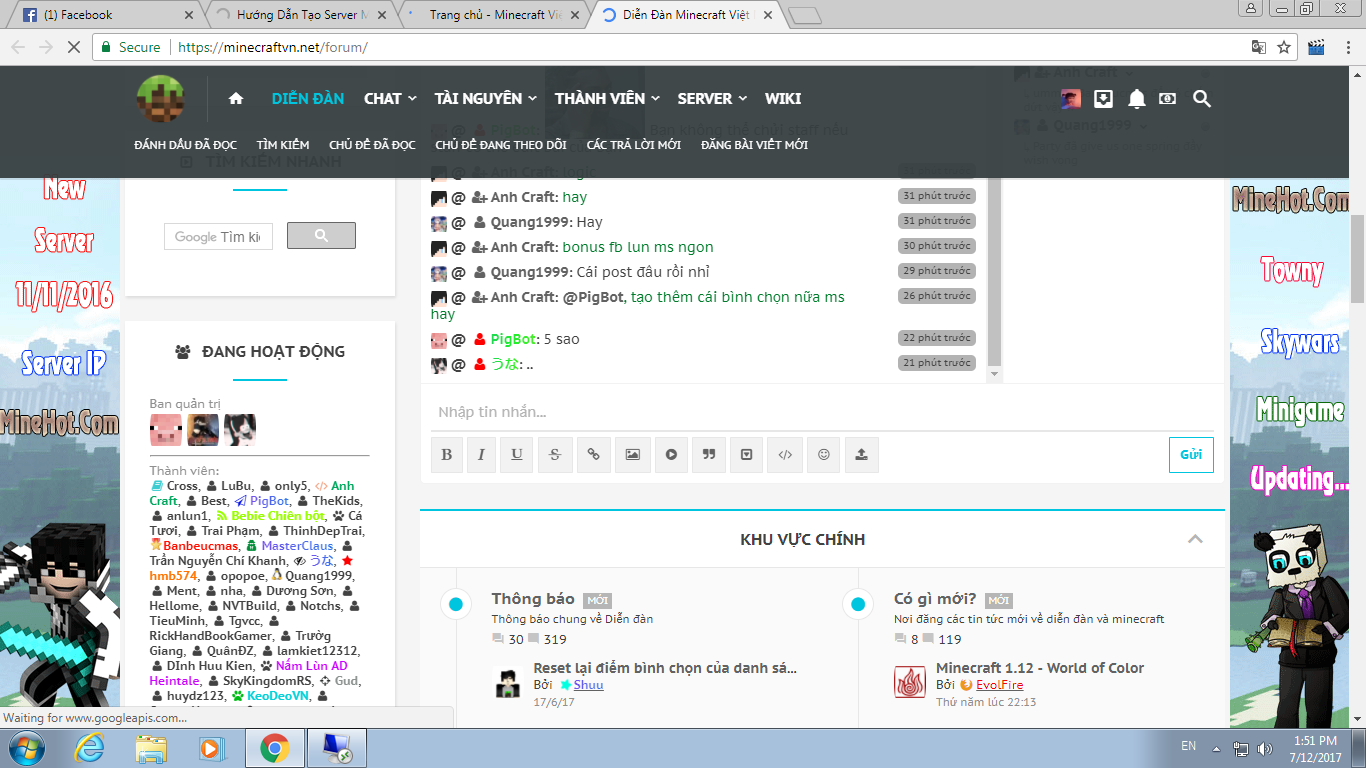Open the Minecraft grass block site logo
This screenshot has width=1366, height=768.
[161, 99]
